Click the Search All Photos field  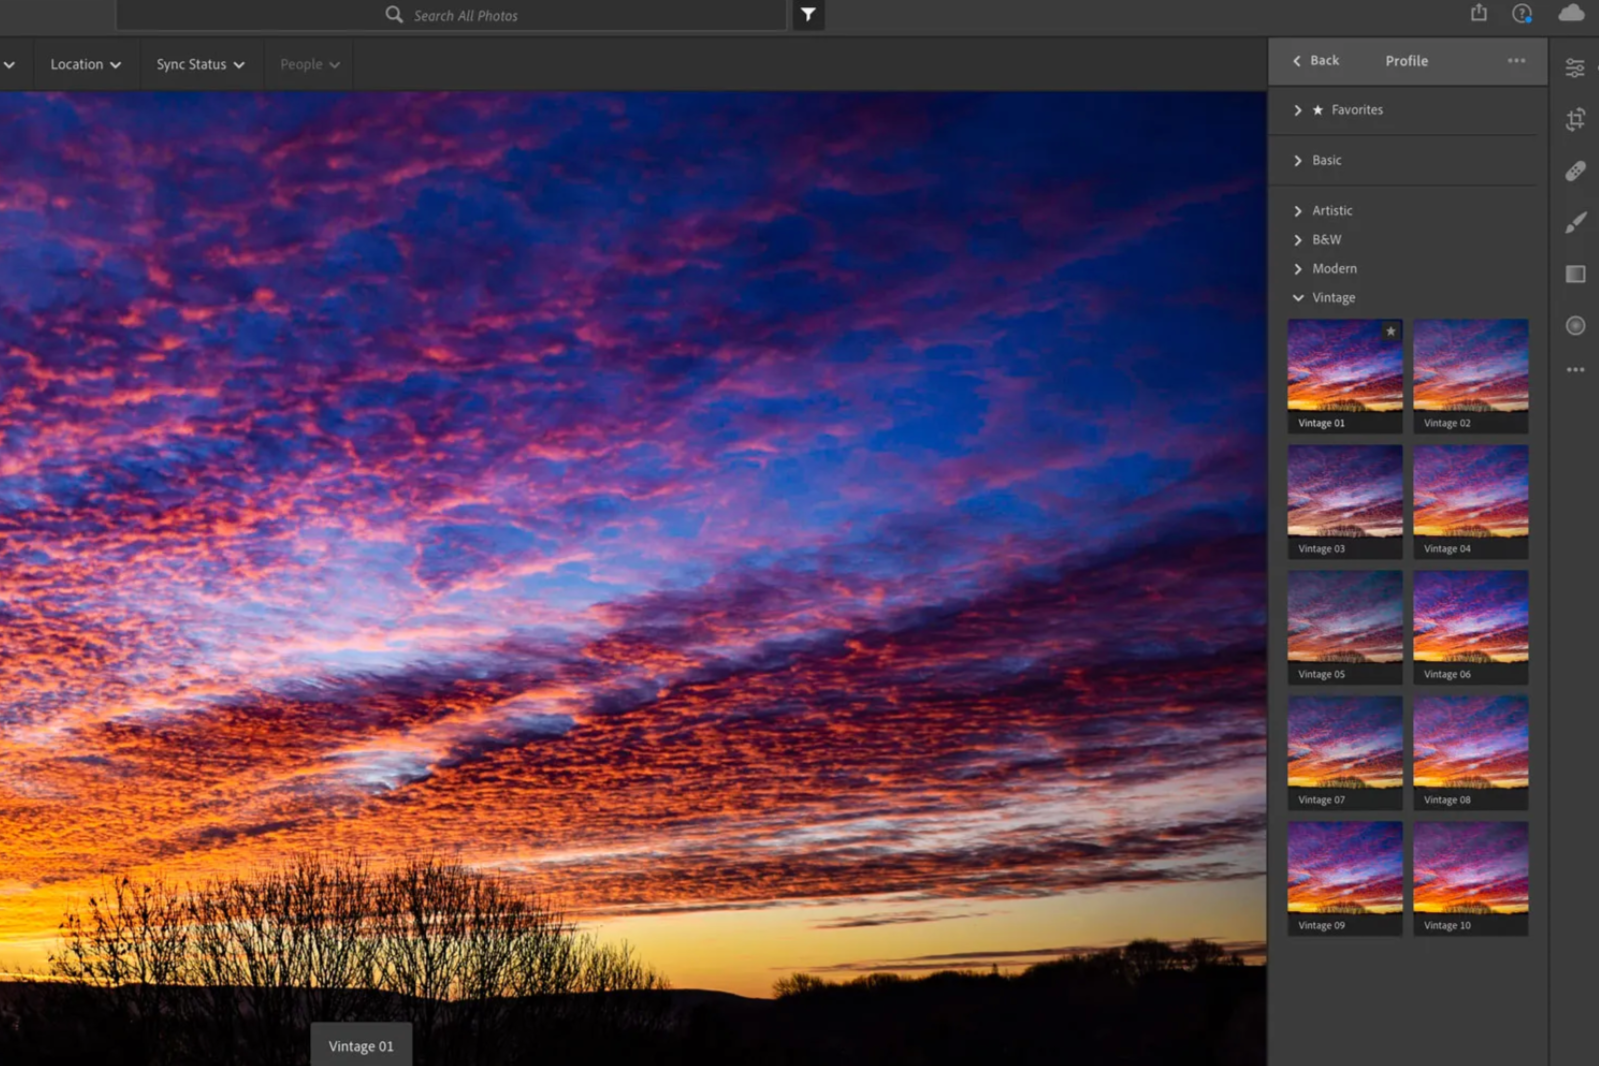tap(465, 16)
